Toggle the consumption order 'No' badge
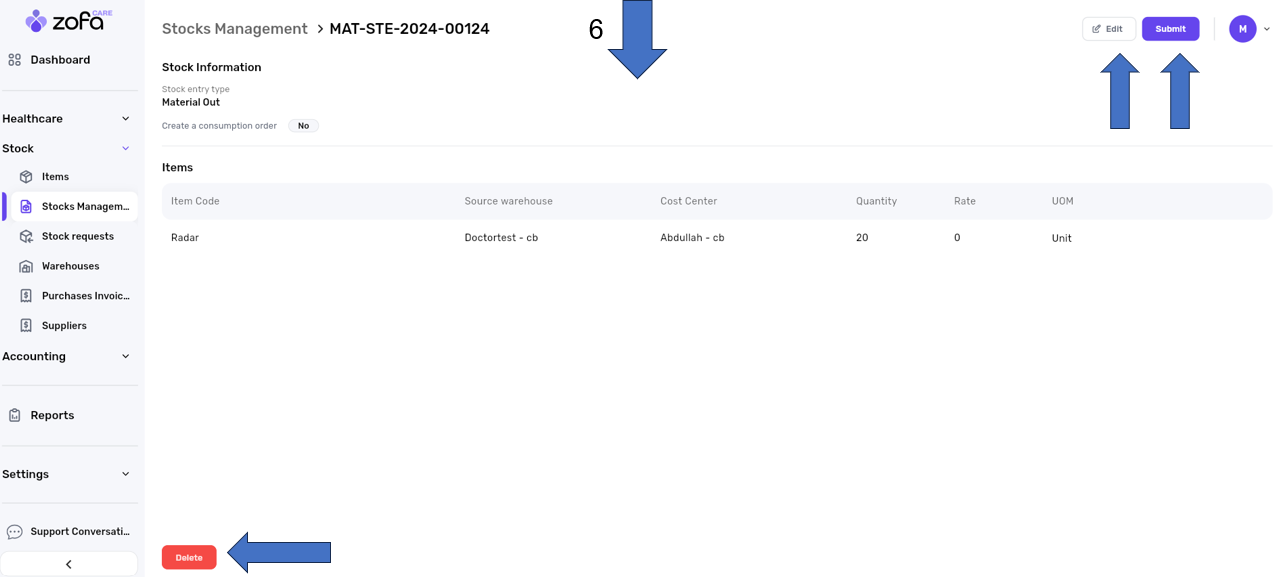 click(303, 126)
